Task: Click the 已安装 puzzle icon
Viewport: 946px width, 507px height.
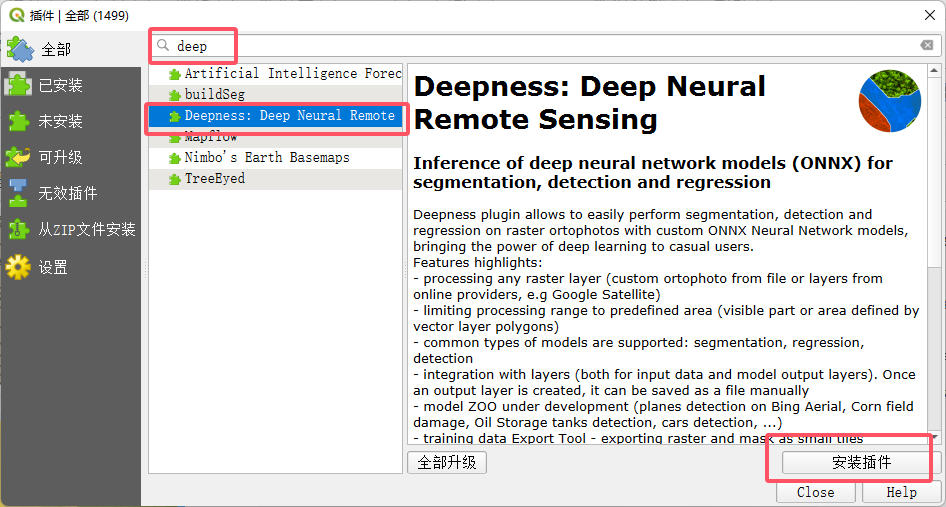Action: pos(18,85)
